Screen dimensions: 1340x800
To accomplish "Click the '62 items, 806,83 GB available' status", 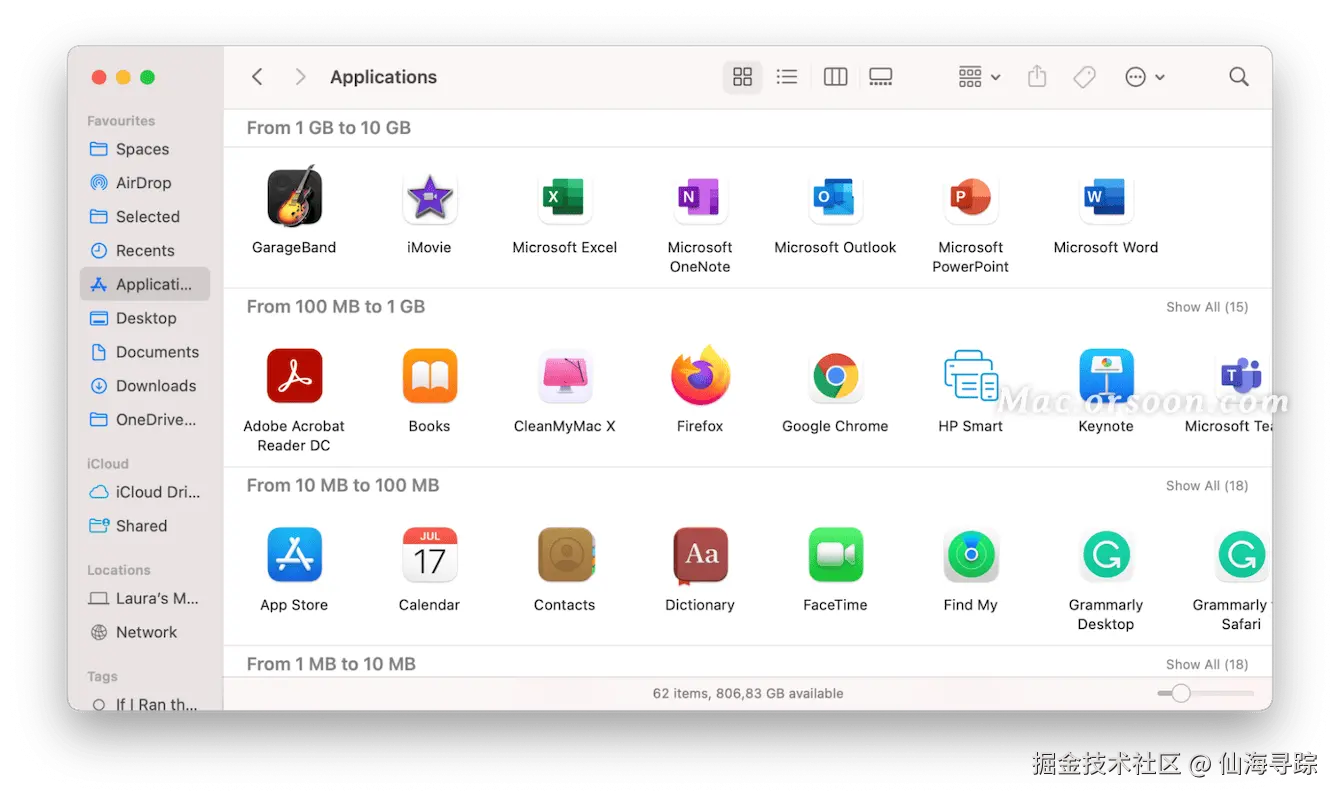I will (x=747, y=693).
